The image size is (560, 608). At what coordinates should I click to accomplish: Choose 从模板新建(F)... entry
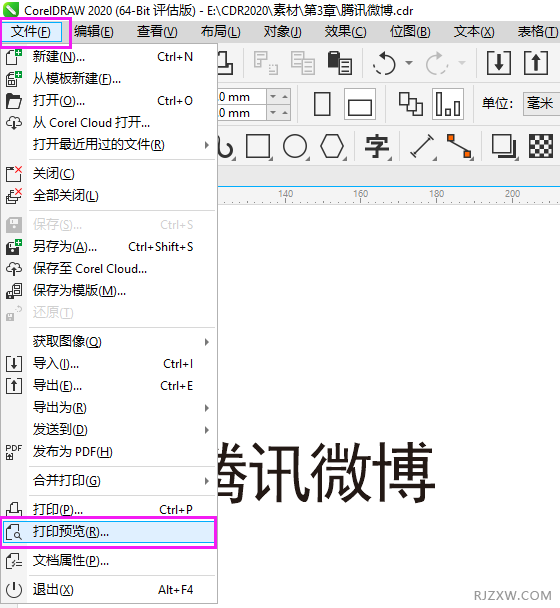pos(109,79)
